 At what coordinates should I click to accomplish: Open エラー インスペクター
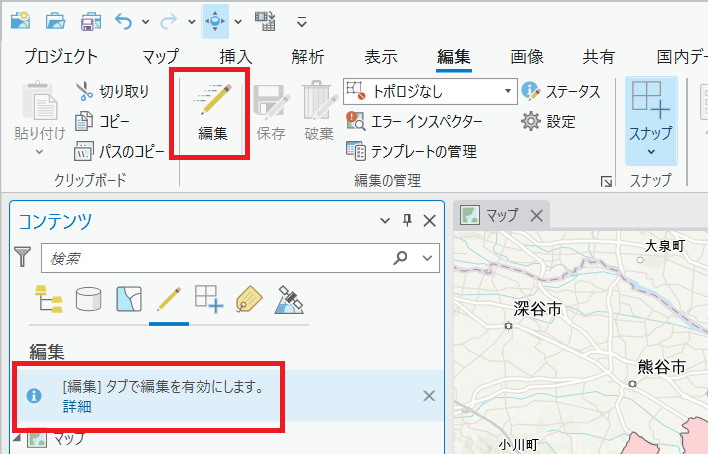coord(415,121)
